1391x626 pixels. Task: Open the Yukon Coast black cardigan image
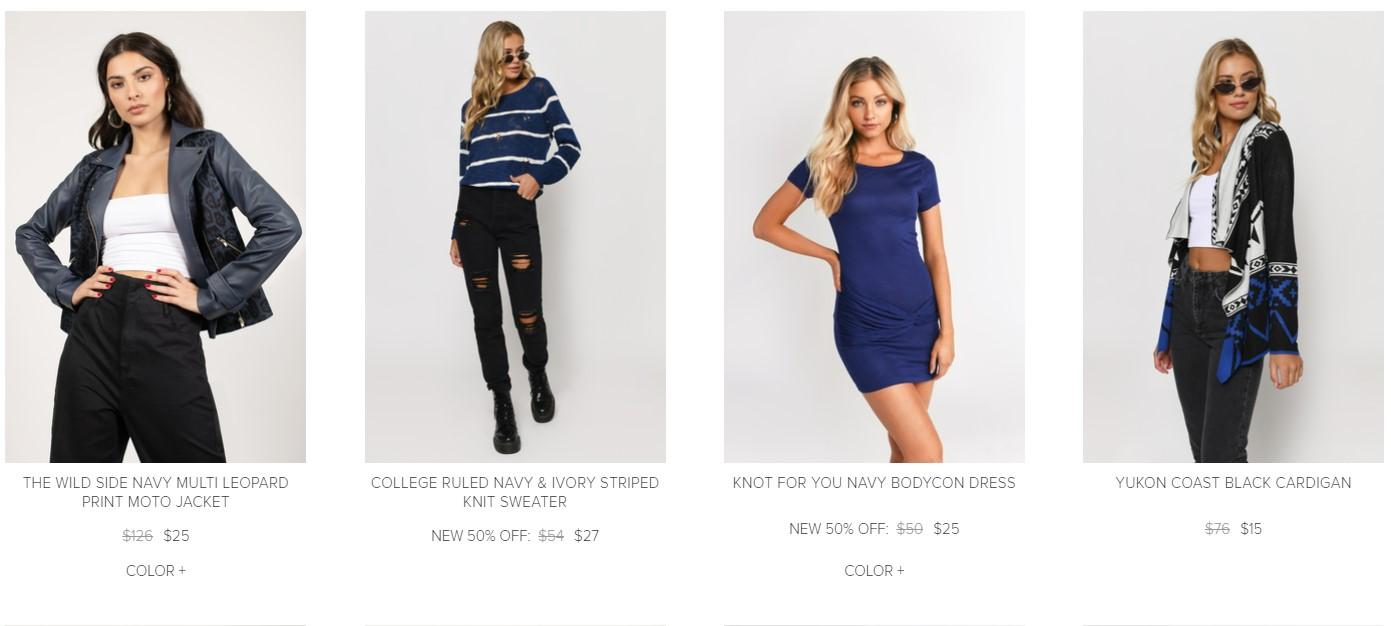[x=1233, y=237]
